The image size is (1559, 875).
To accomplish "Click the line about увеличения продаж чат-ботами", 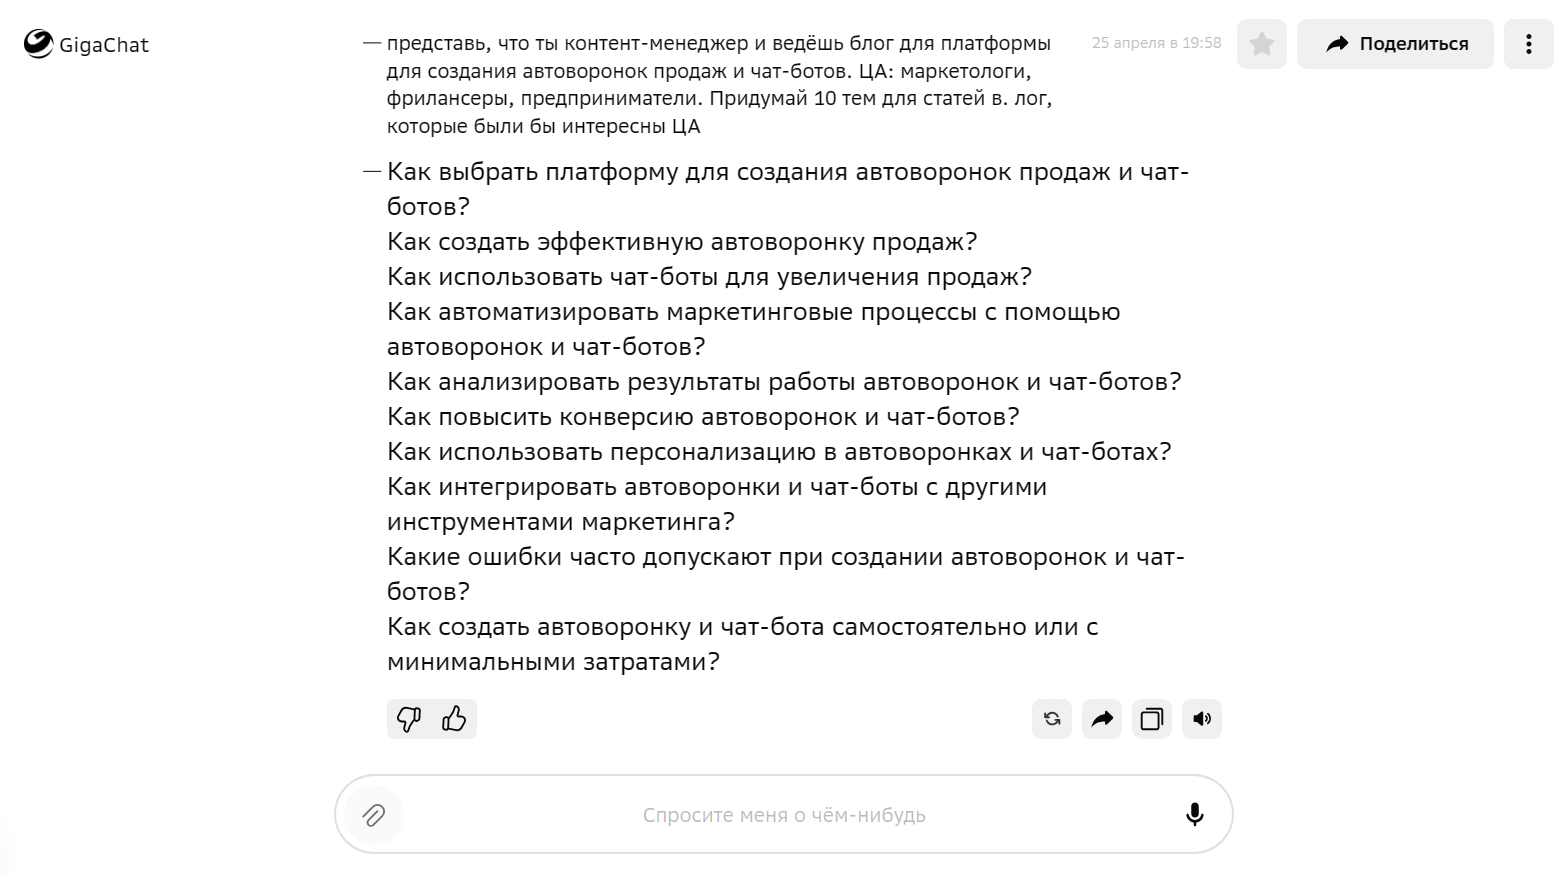I will pyautogui.click(x=709, y=277).
